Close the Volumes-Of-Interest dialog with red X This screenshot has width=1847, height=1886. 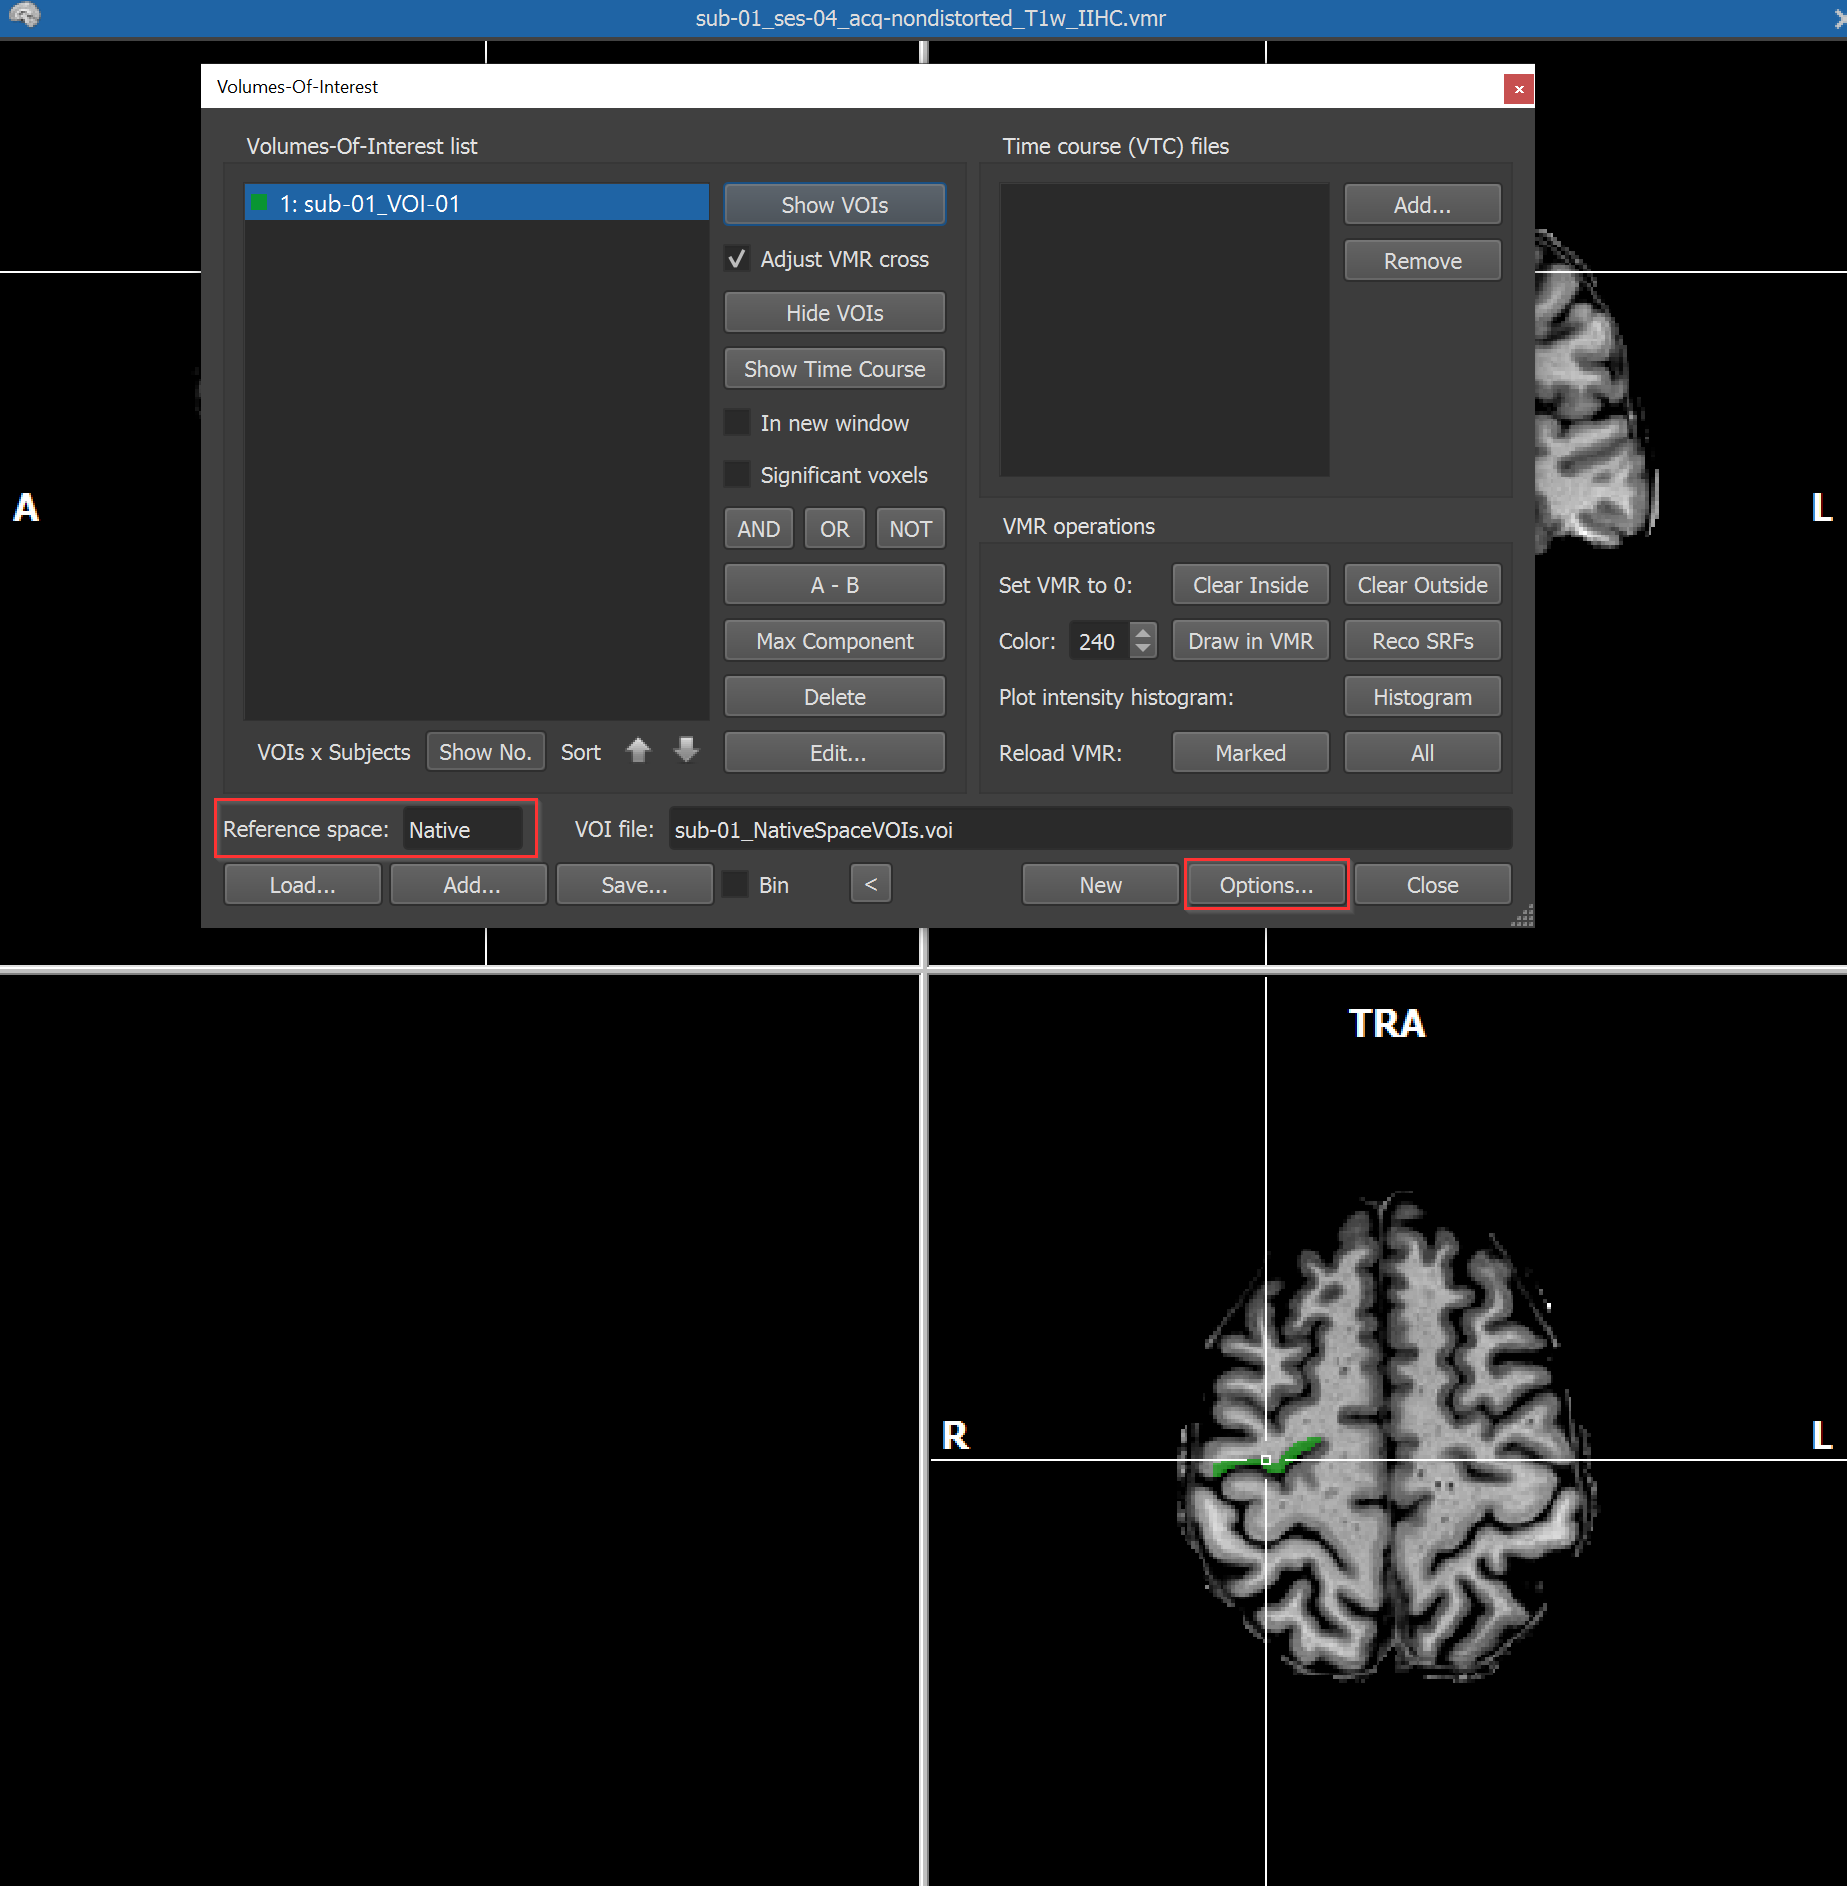tap(1518, 89)
